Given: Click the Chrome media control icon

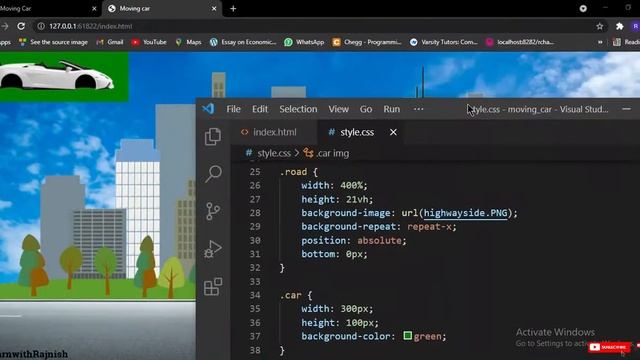Looking at the screenshot, I should [x=583, y=9].
